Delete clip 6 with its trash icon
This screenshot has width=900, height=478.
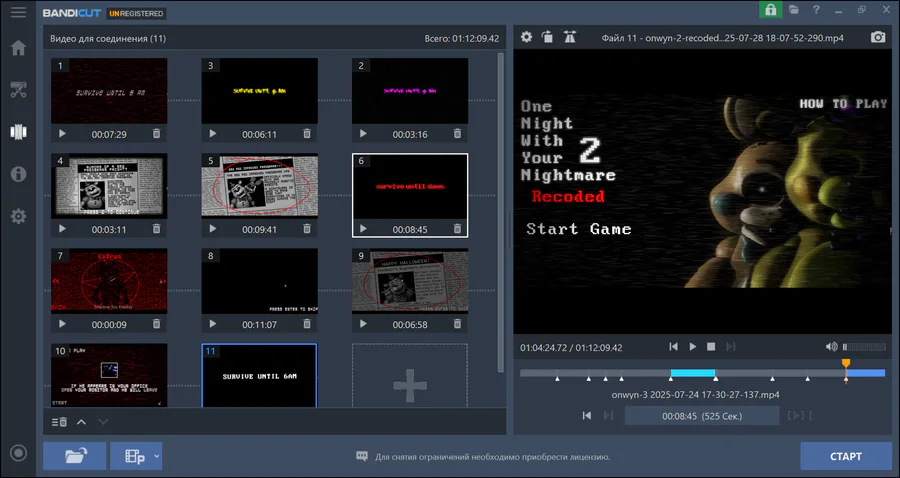pos(457,228)
